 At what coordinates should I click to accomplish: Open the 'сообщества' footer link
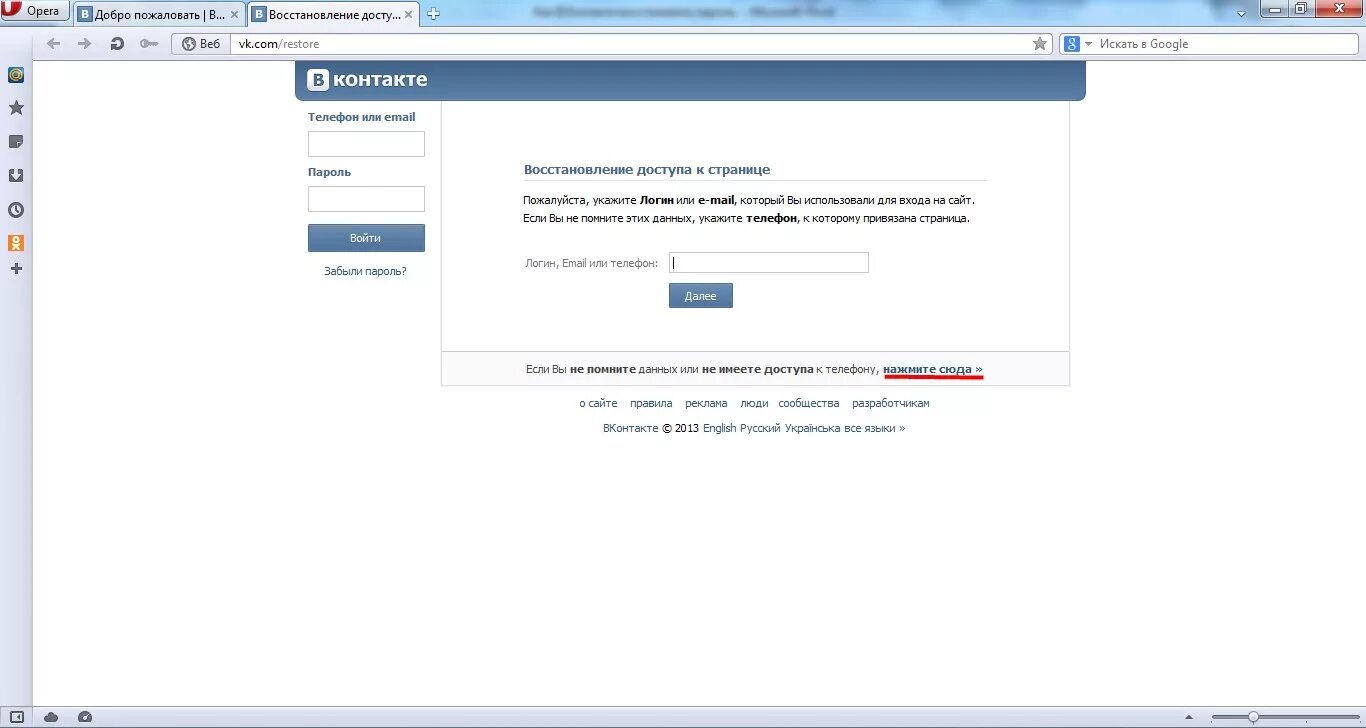[x=809, y=403]
